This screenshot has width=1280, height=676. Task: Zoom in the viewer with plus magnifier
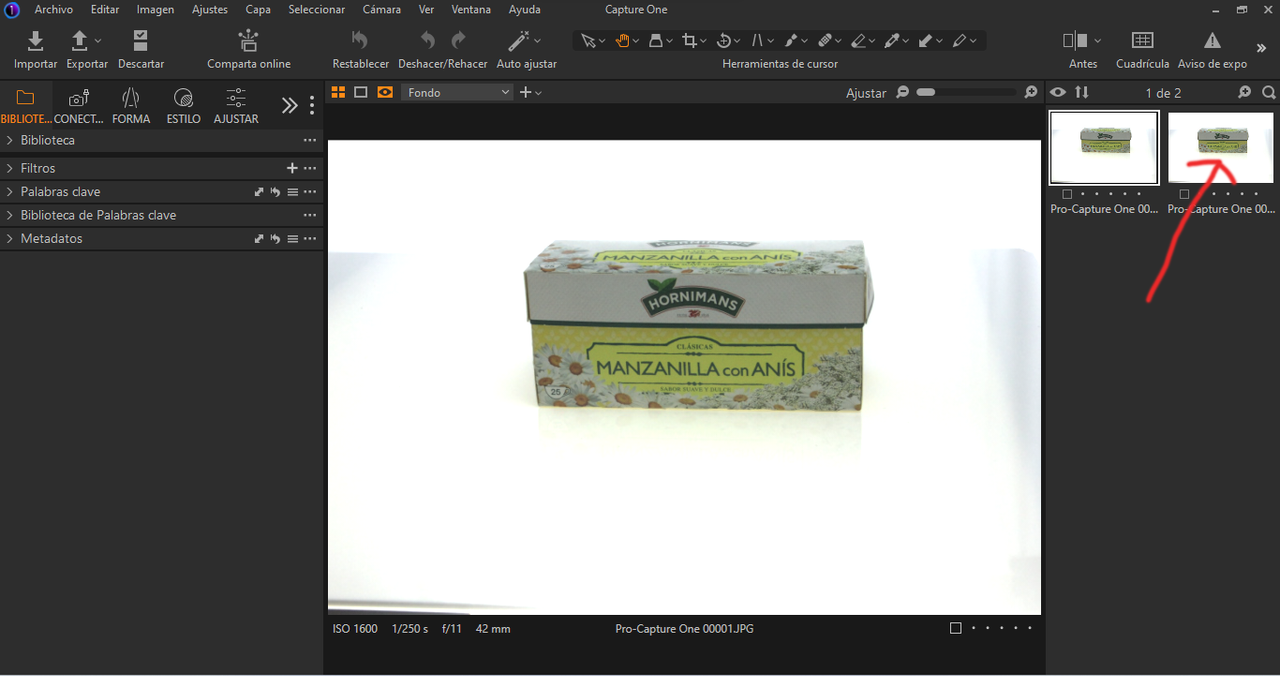click(x=1031, y=92)
